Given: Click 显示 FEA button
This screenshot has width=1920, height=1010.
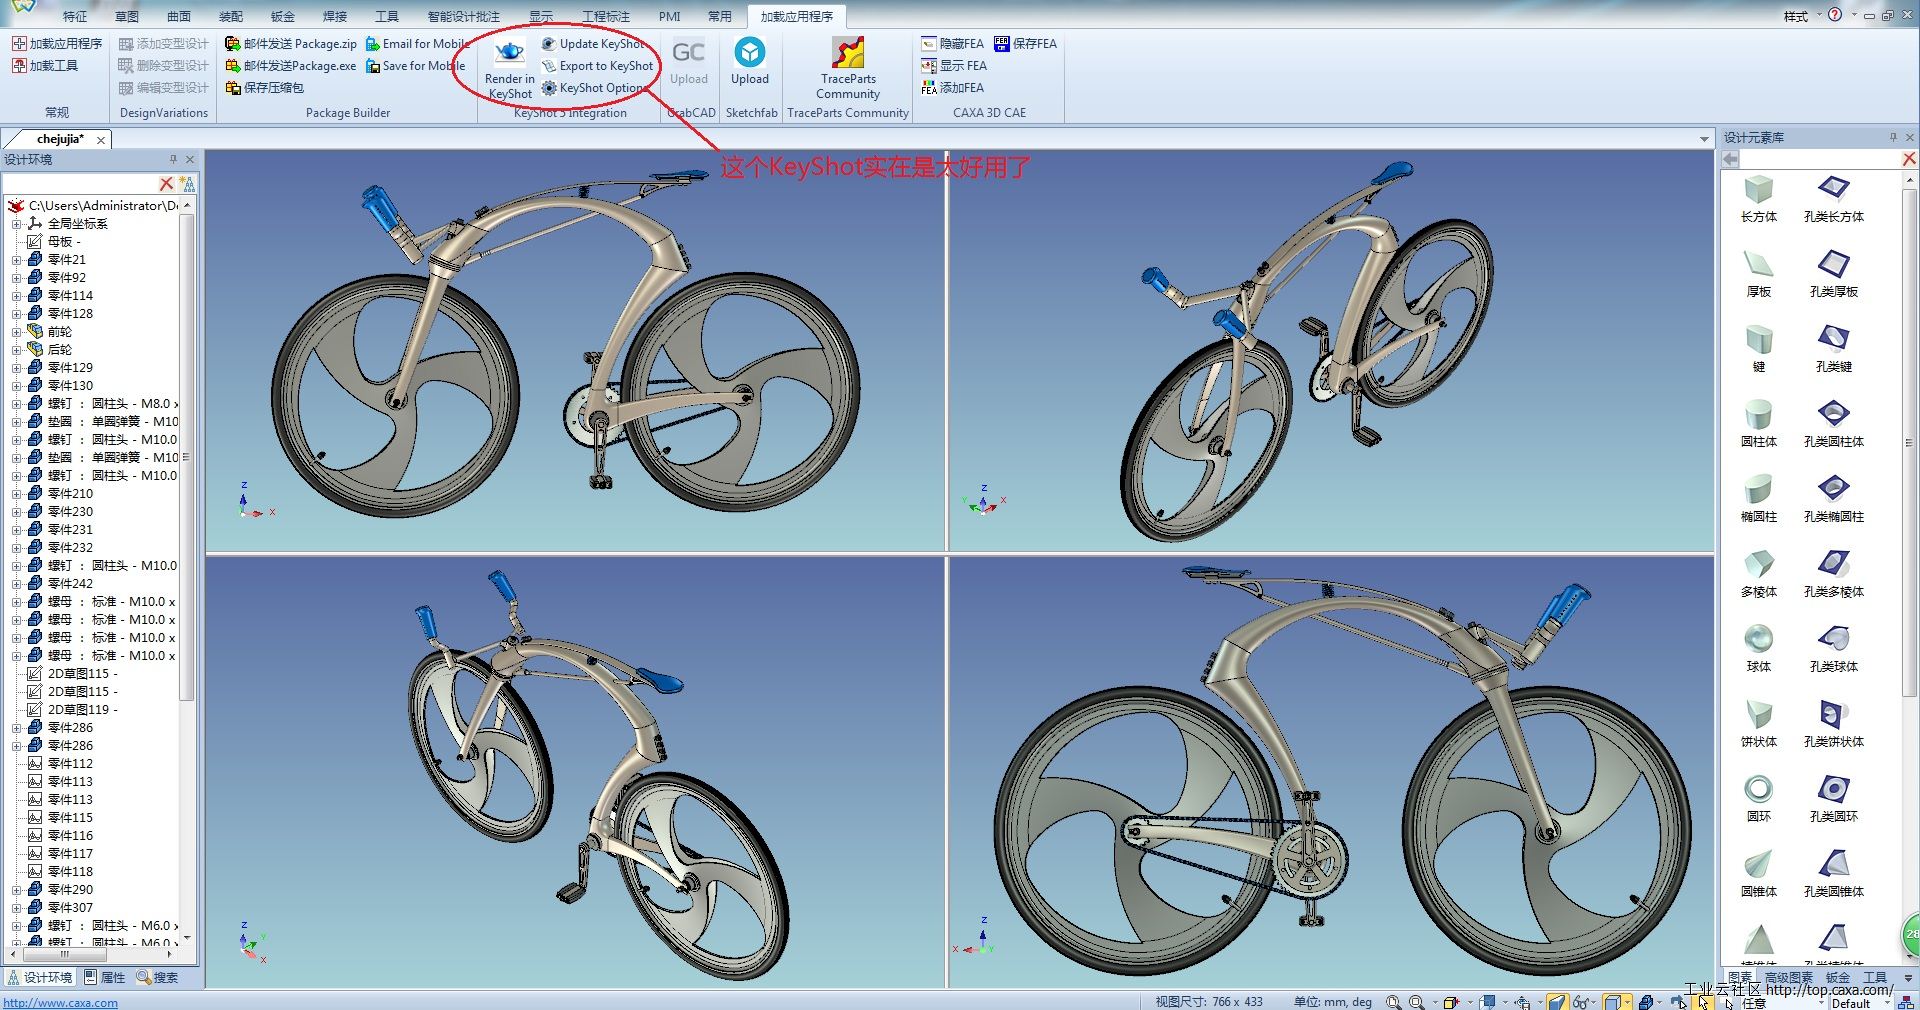Looking at the screenshot, I should click(x=954, y=66).
